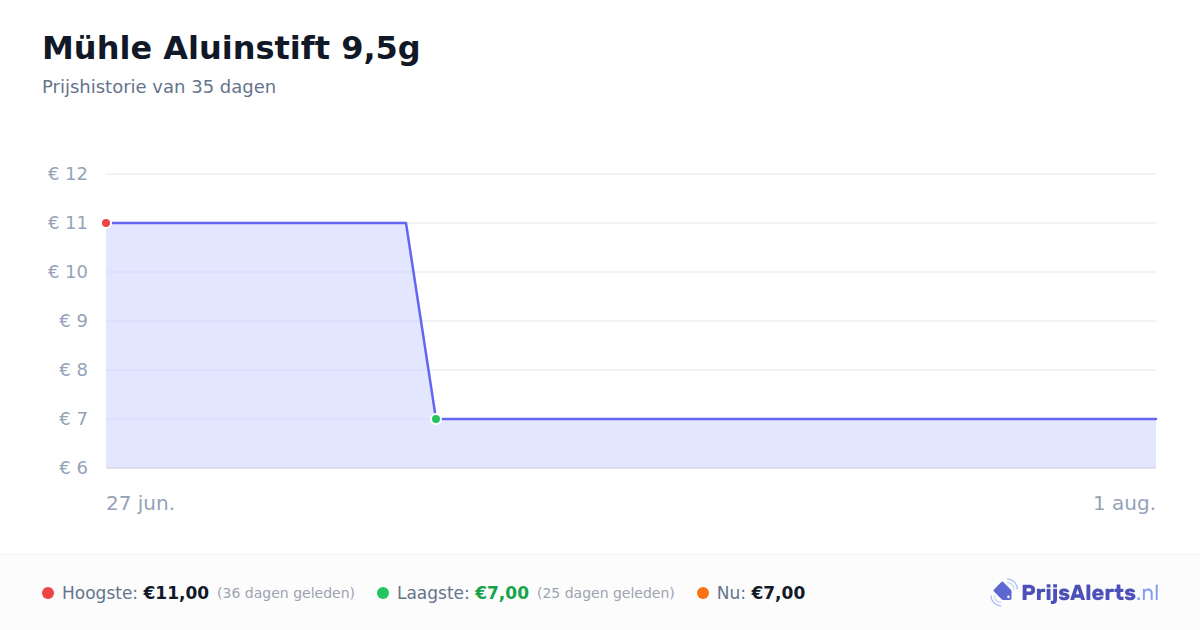Viewport: 1200px width, 630px height.
Task: Open the PrijsAlerts.nl brand link
Action: point(1074,593)
